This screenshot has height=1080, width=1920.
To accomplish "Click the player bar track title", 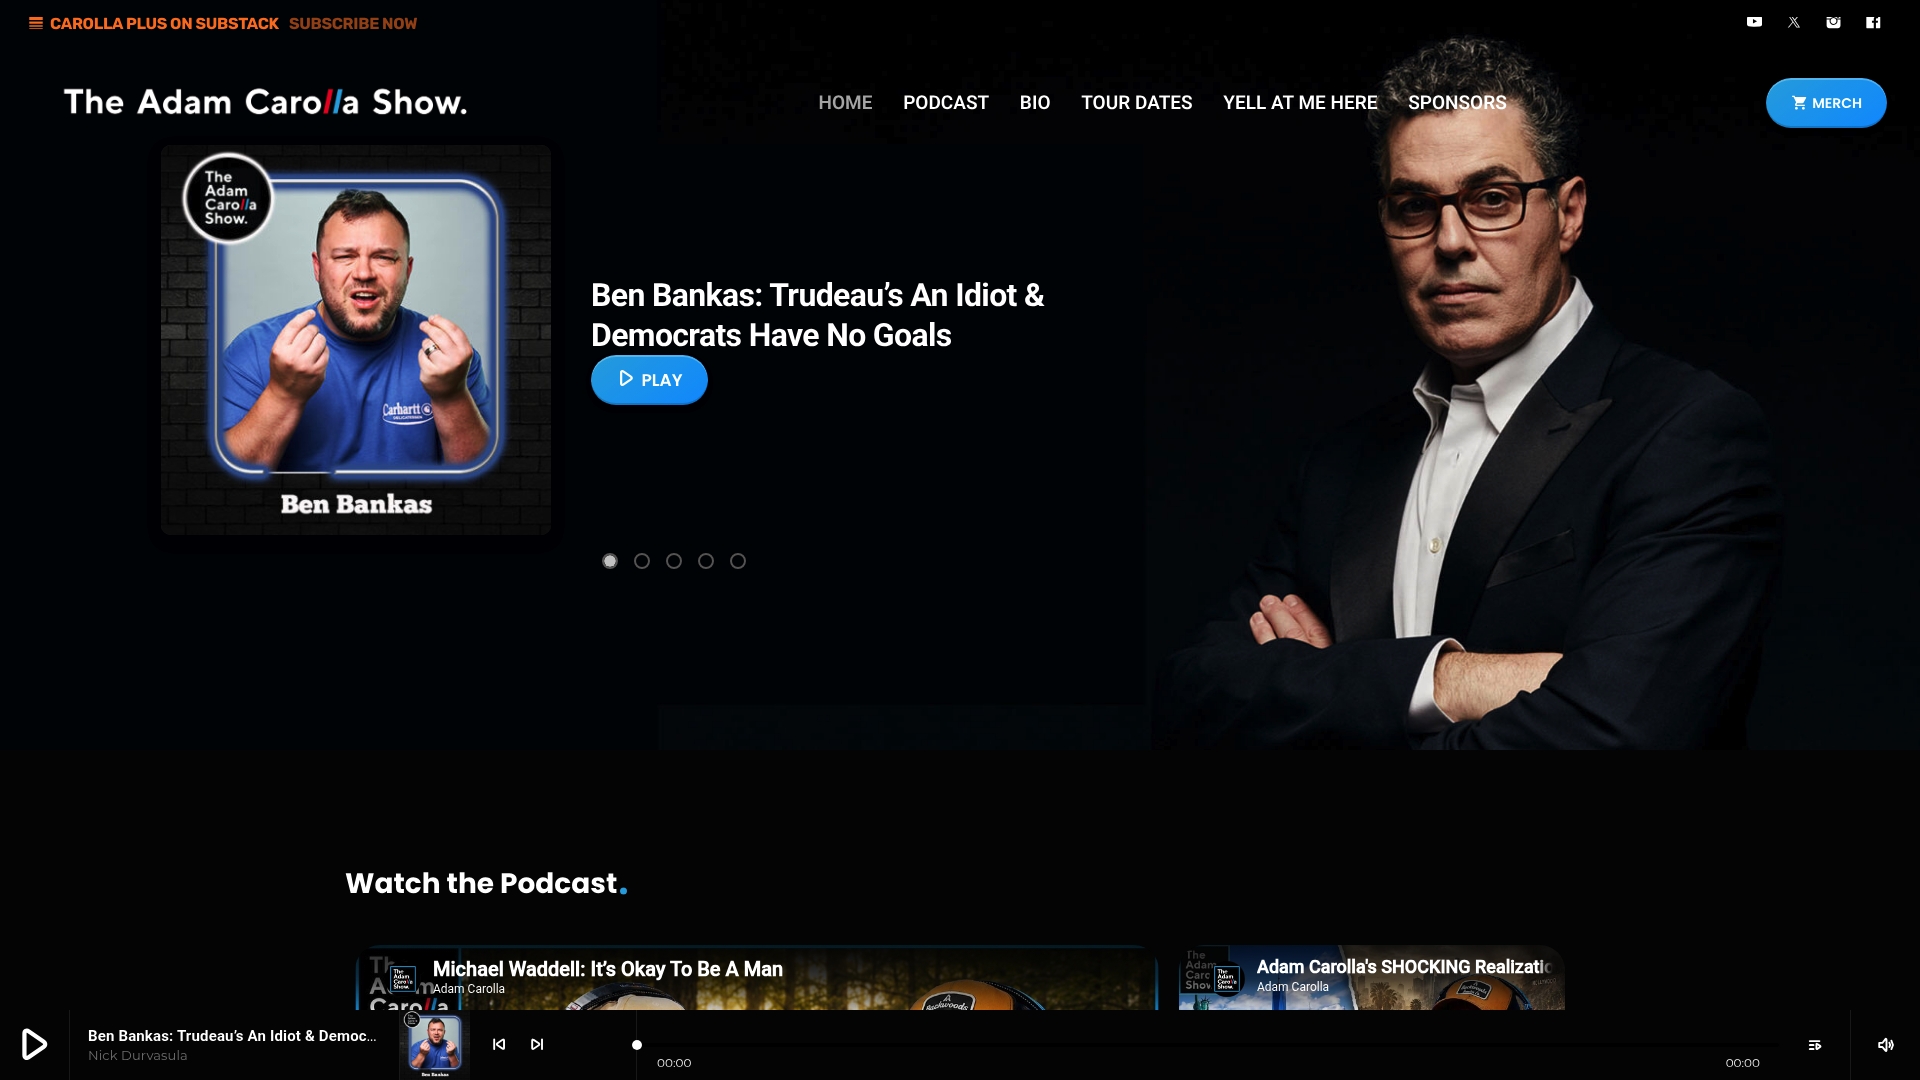I will [232, 1036].
